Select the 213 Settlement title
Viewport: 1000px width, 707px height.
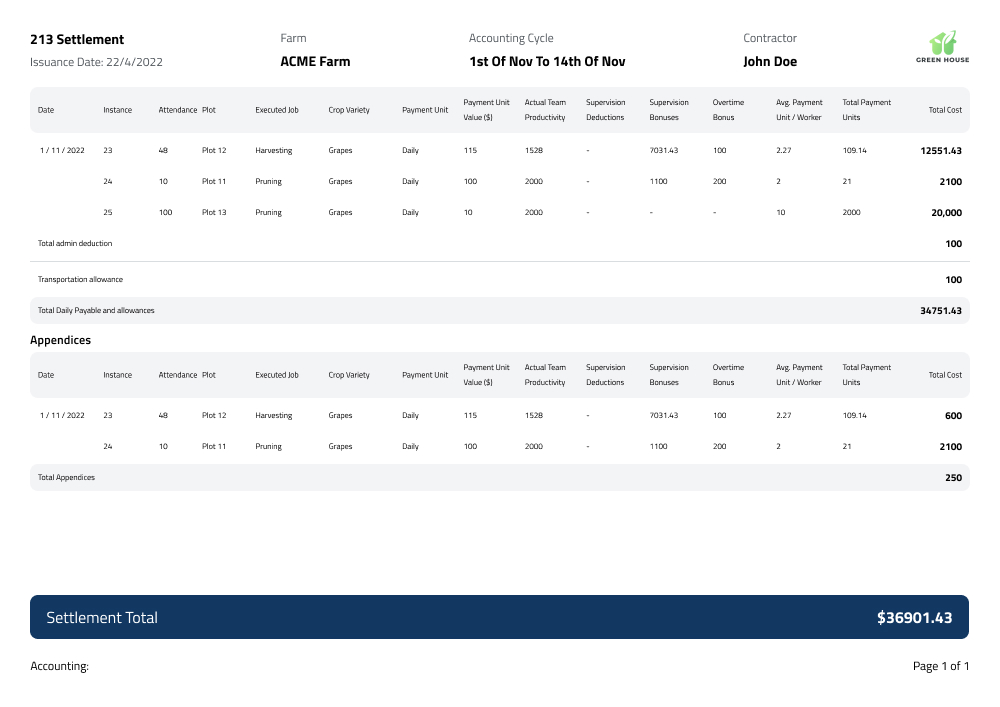[77, 40]
